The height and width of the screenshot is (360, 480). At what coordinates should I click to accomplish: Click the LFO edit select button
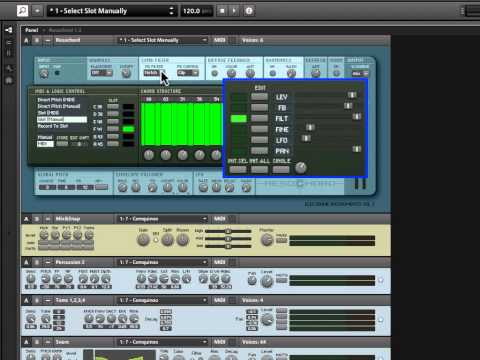[259, 140]
